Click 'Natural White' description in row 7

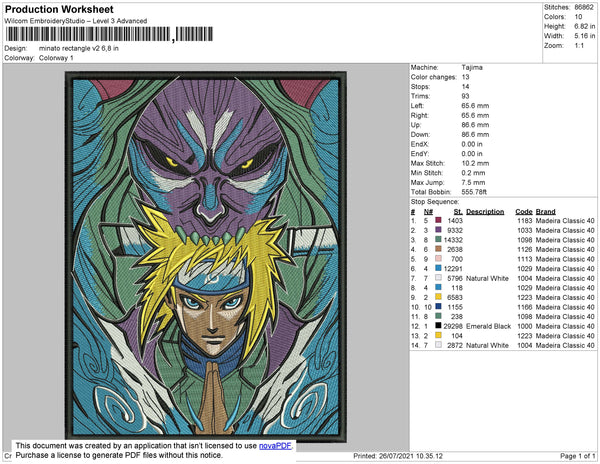[487, 278]
